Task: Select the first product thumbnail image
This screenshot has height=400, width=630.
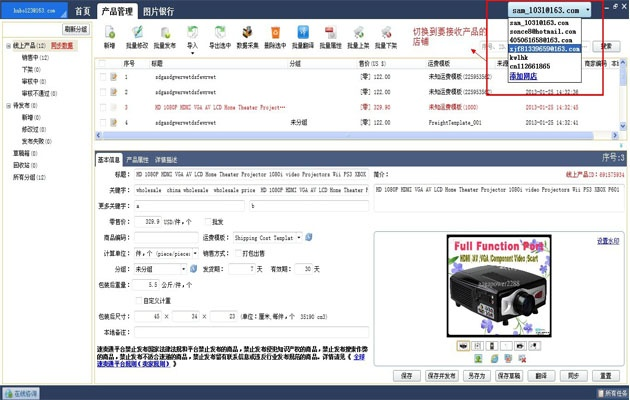Action: click(x=463, y=346)
